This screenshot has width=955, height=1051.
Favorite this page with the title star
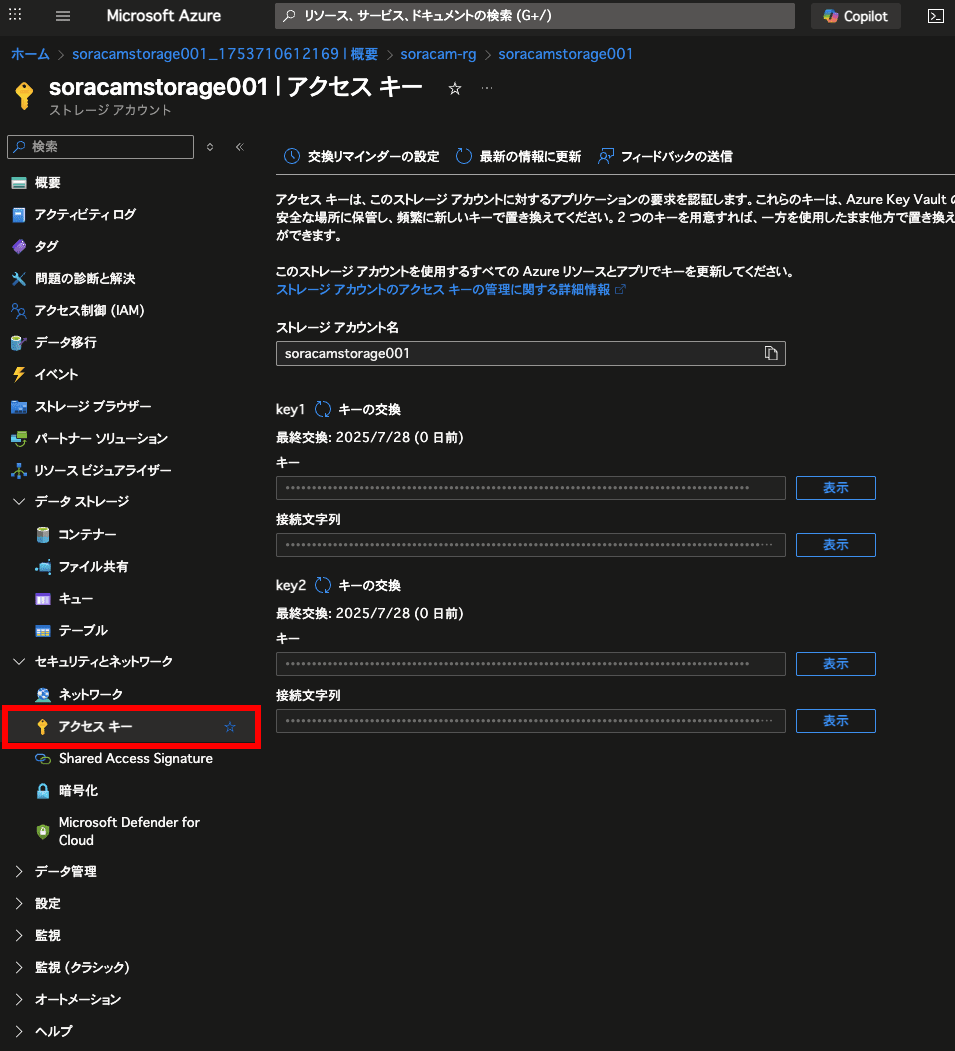(455, 88)
